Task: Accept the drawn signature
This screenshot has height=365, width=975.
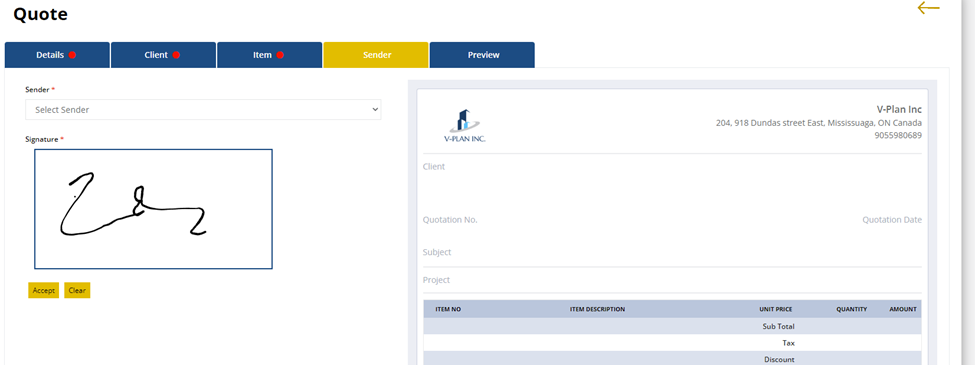Action: pos(44,290)
